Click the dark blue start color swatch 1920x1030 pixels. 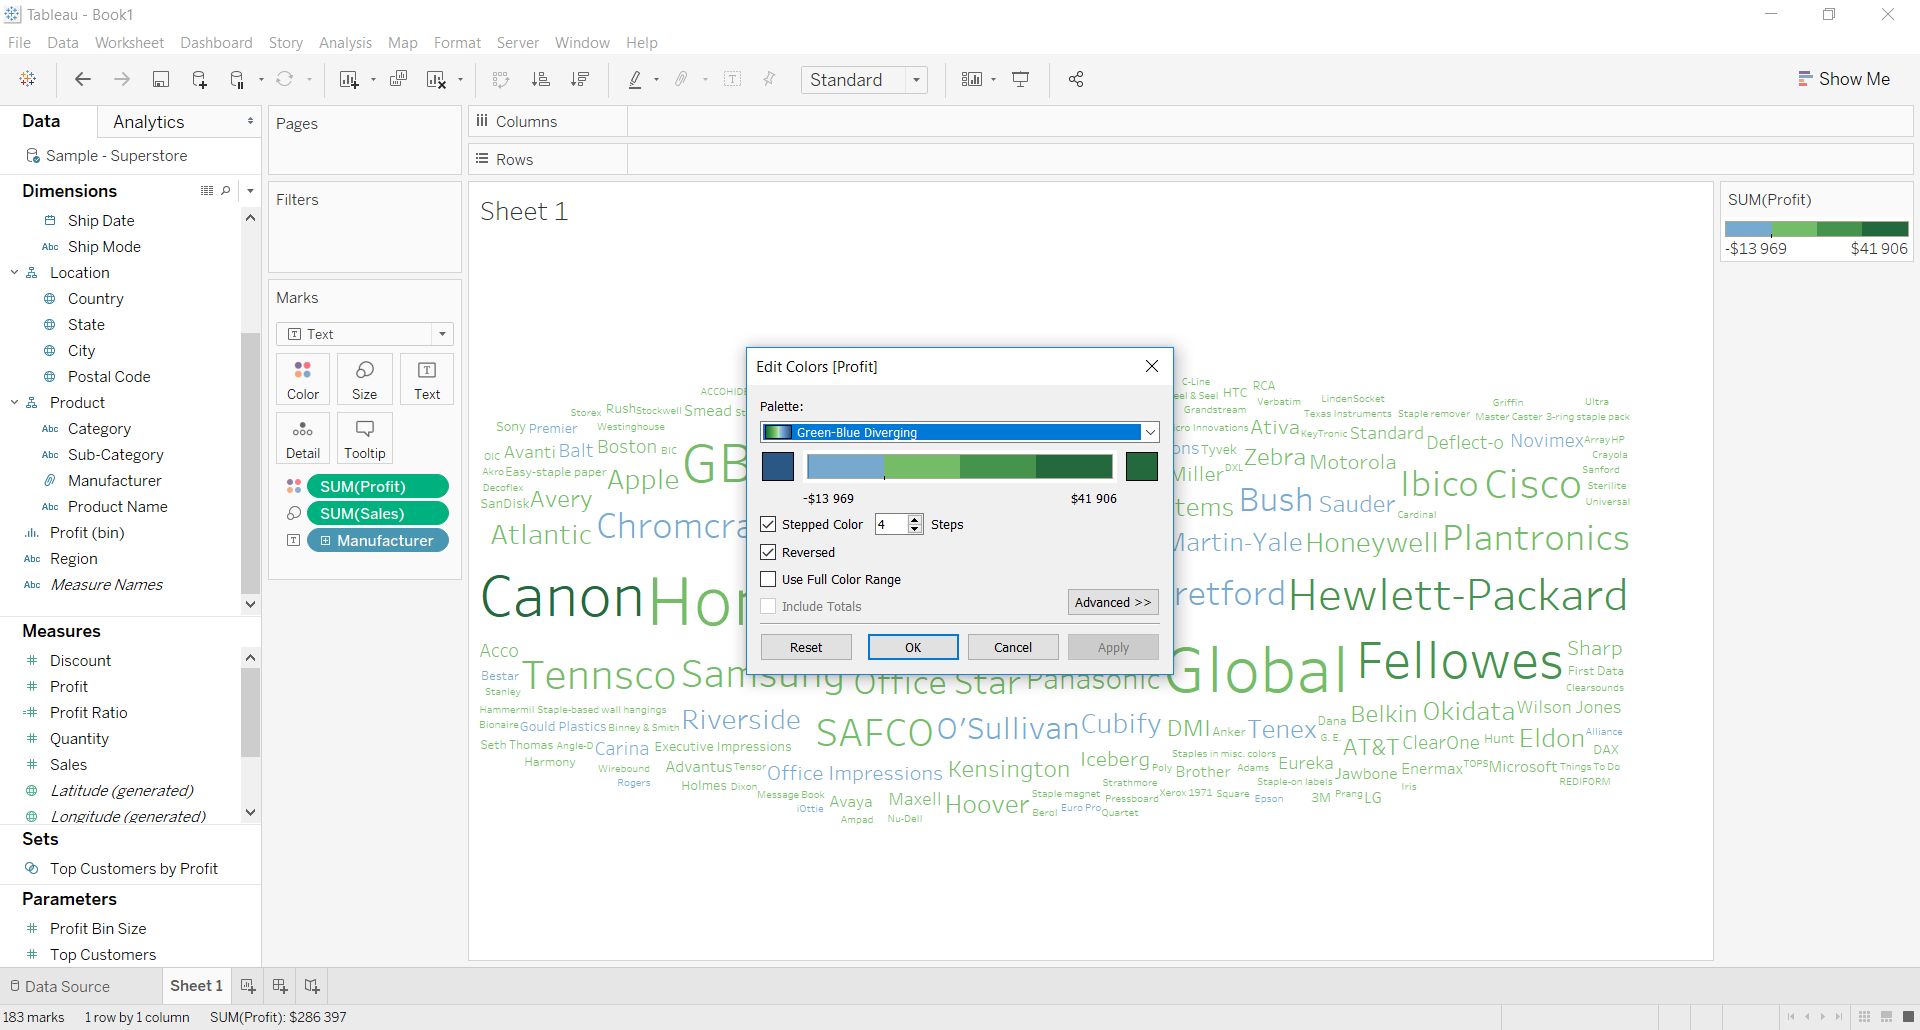pos(778,467)
